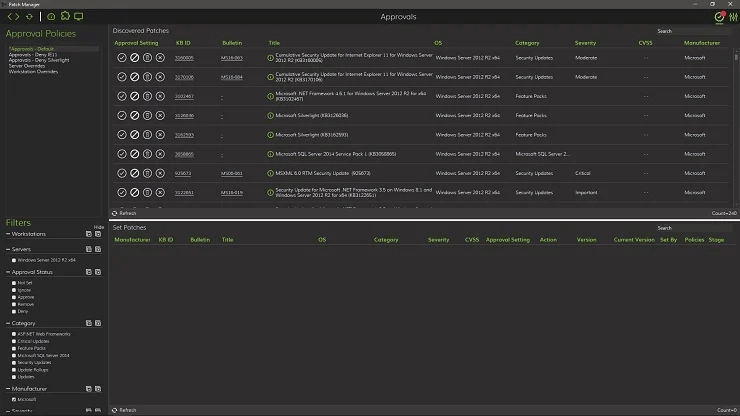
Task: Refresh the Set Patches list
Action: tap(124, 410)
